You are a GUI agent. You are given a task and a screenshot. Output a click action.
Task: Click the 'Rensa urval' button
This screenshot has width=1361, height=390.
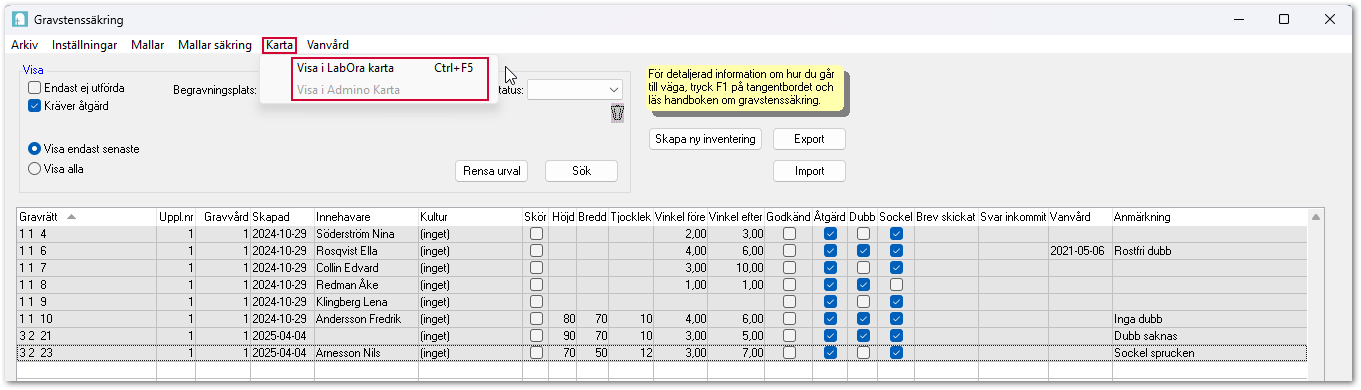pos(491,171)
